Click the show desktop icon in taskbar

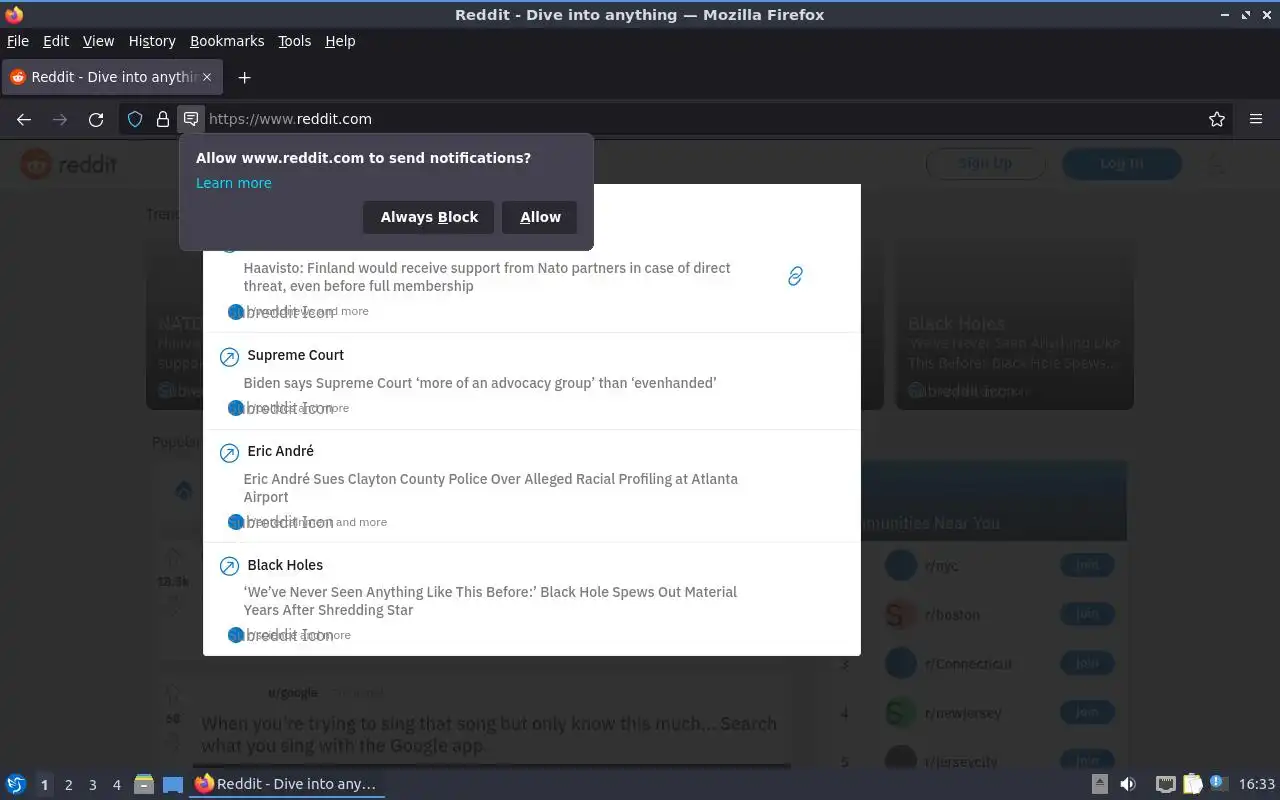[173, 784]
